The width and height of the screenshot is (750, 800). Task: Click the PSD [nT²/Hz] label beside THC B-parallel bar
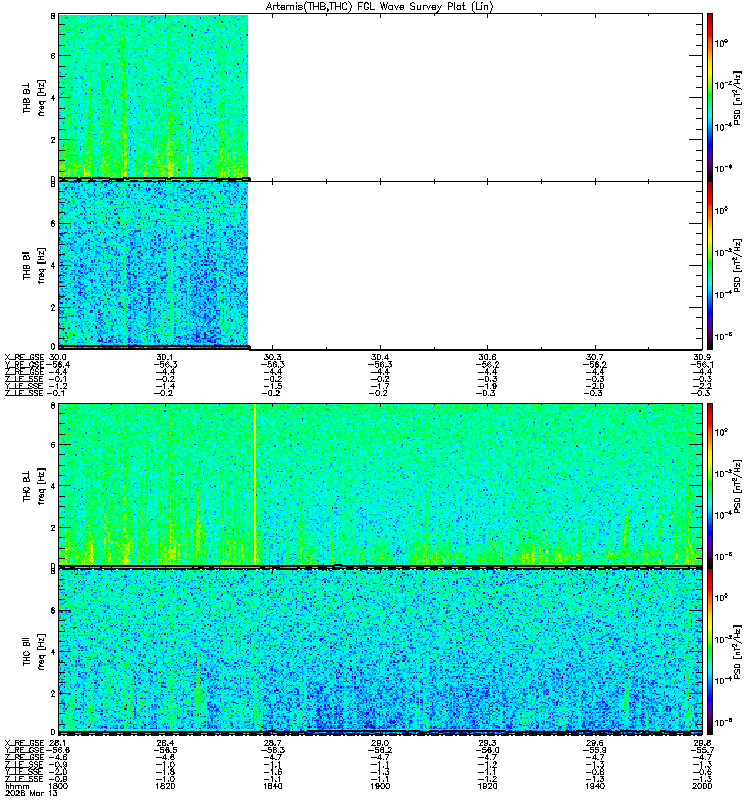tap(737, 651)
